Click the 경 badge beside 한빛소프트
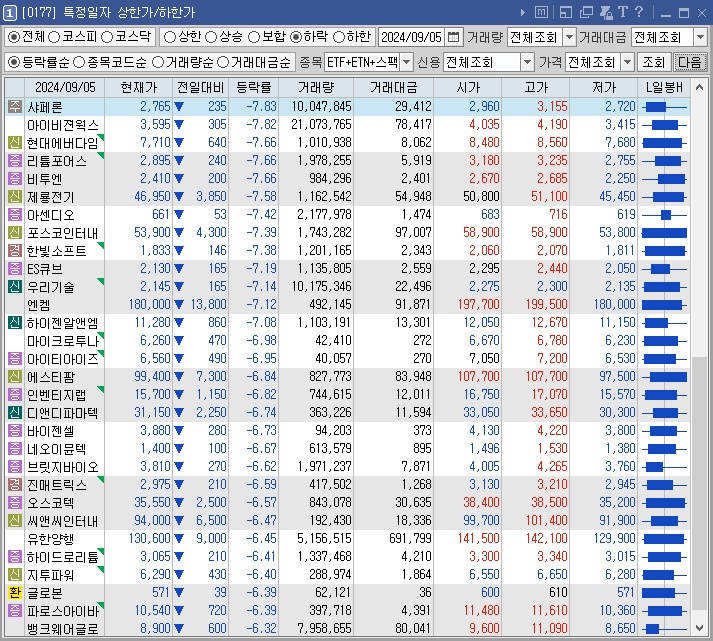Screen dimensions: 713x641 click(x=15, y=251)
